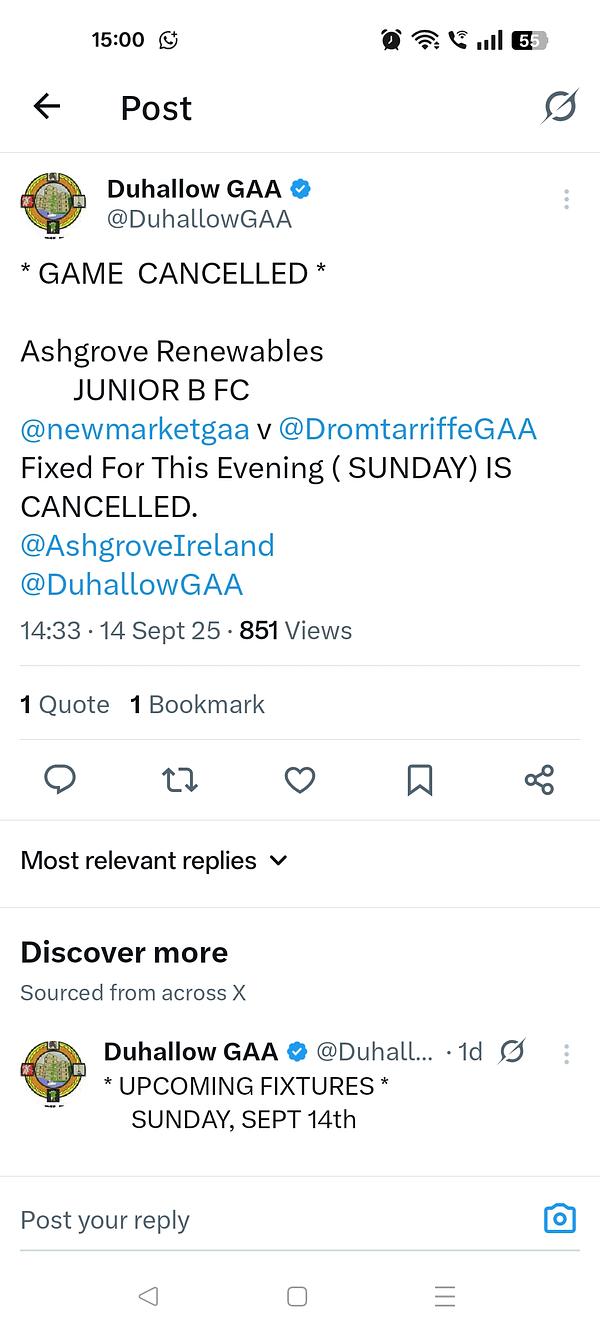
Task: Expand the Most relevant replies dropdown
Action: (154, 860)
